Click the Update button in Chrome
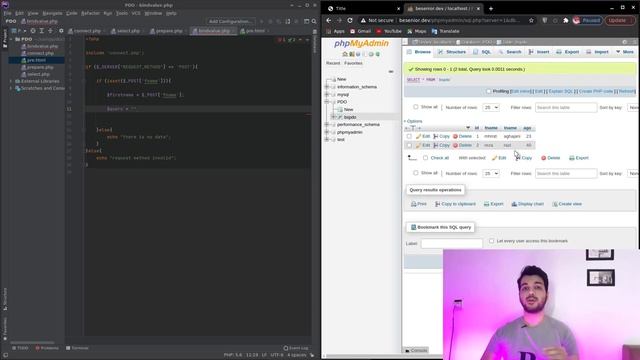Viewport: 640px width, 360px height. click(620, 20)
